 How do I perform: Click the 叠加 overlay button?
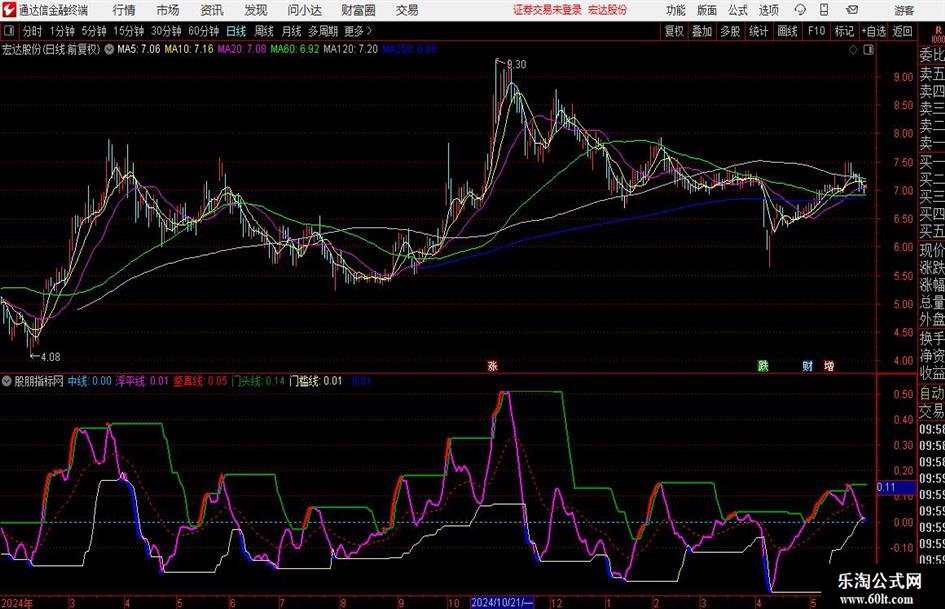(702, 31)
